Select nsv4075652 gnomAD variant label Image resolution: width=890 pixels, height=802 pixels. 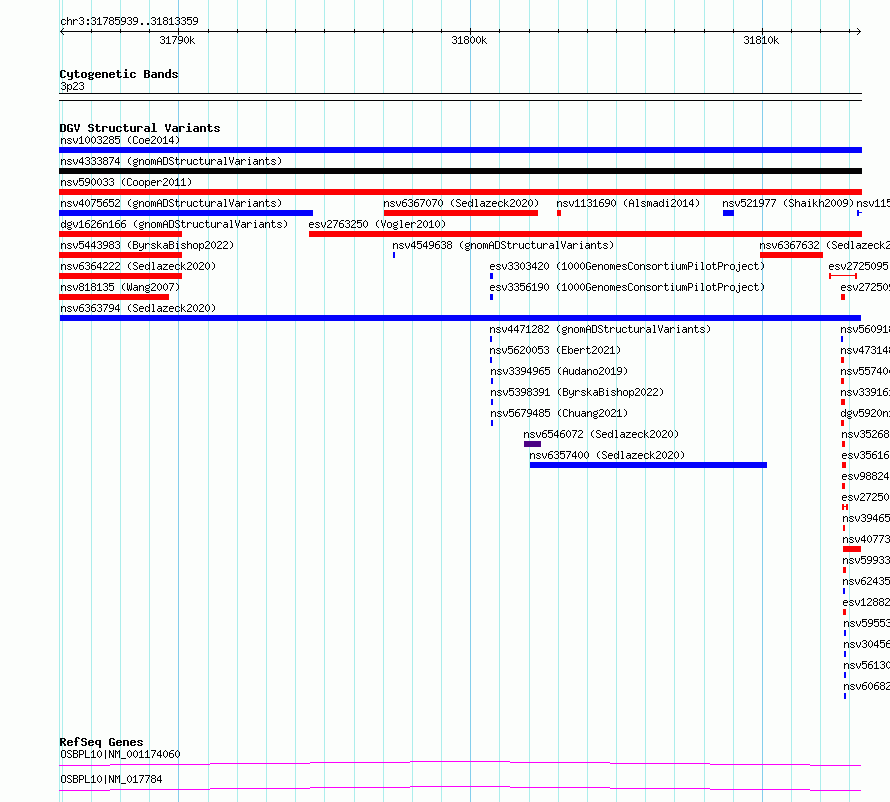tap(171, 203)
